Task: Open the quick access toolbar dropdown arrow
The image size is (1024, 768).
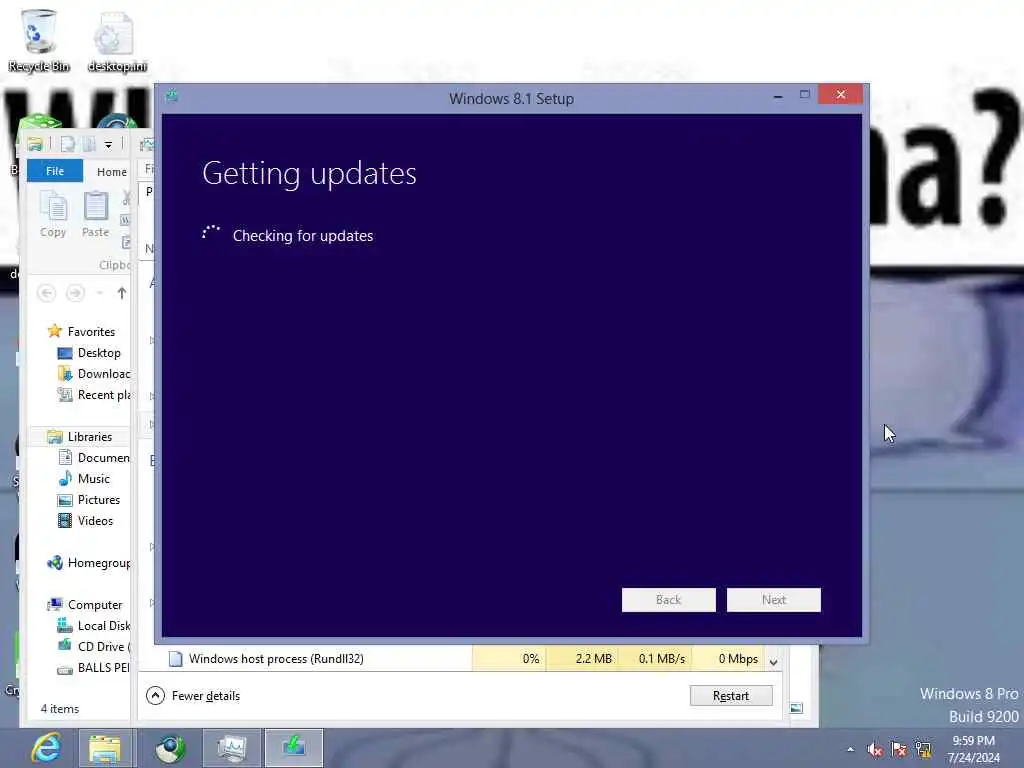Action: tap(108, 144)
